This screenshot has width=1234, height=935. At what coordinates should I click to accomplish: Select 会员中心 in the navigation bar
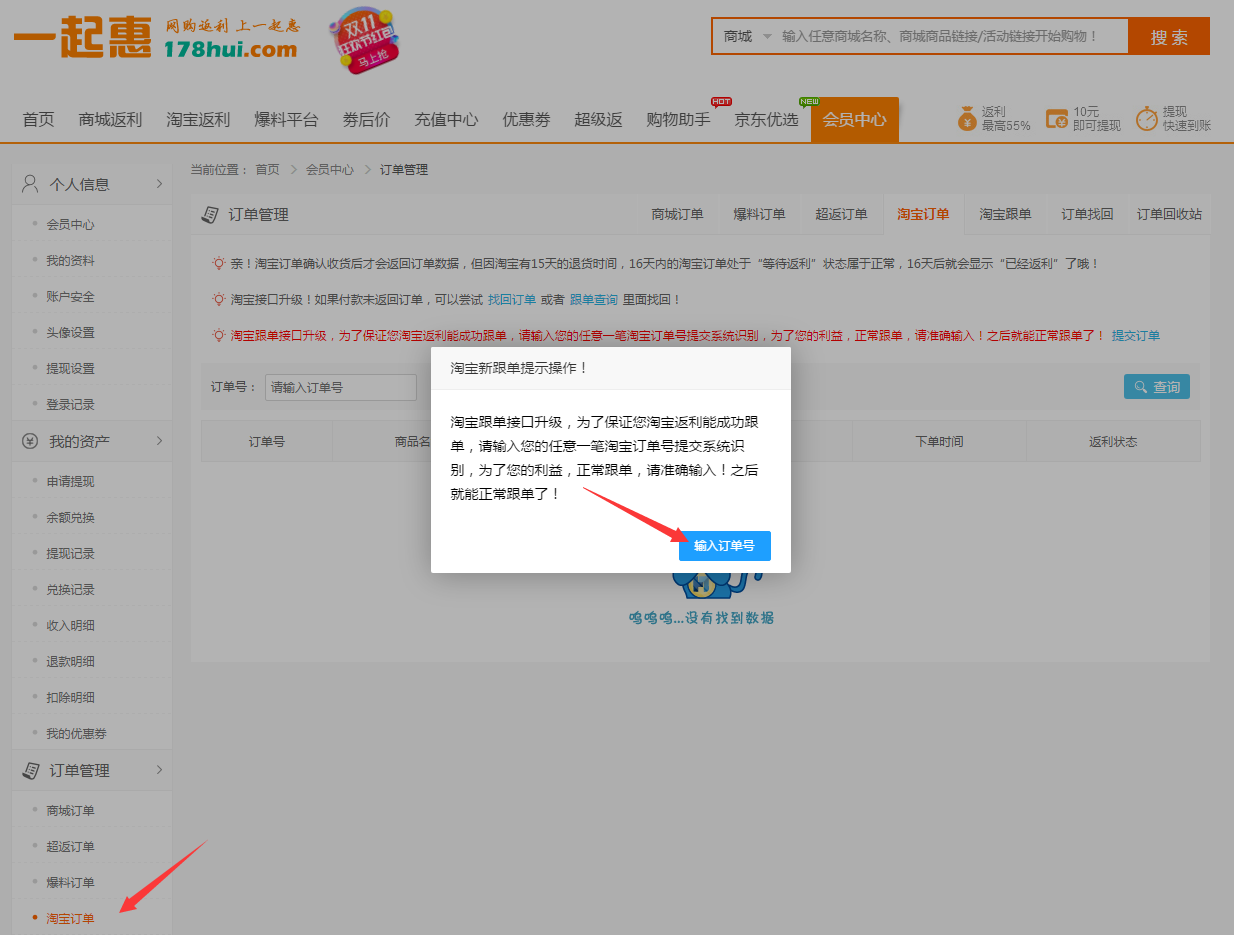(855, 120)
